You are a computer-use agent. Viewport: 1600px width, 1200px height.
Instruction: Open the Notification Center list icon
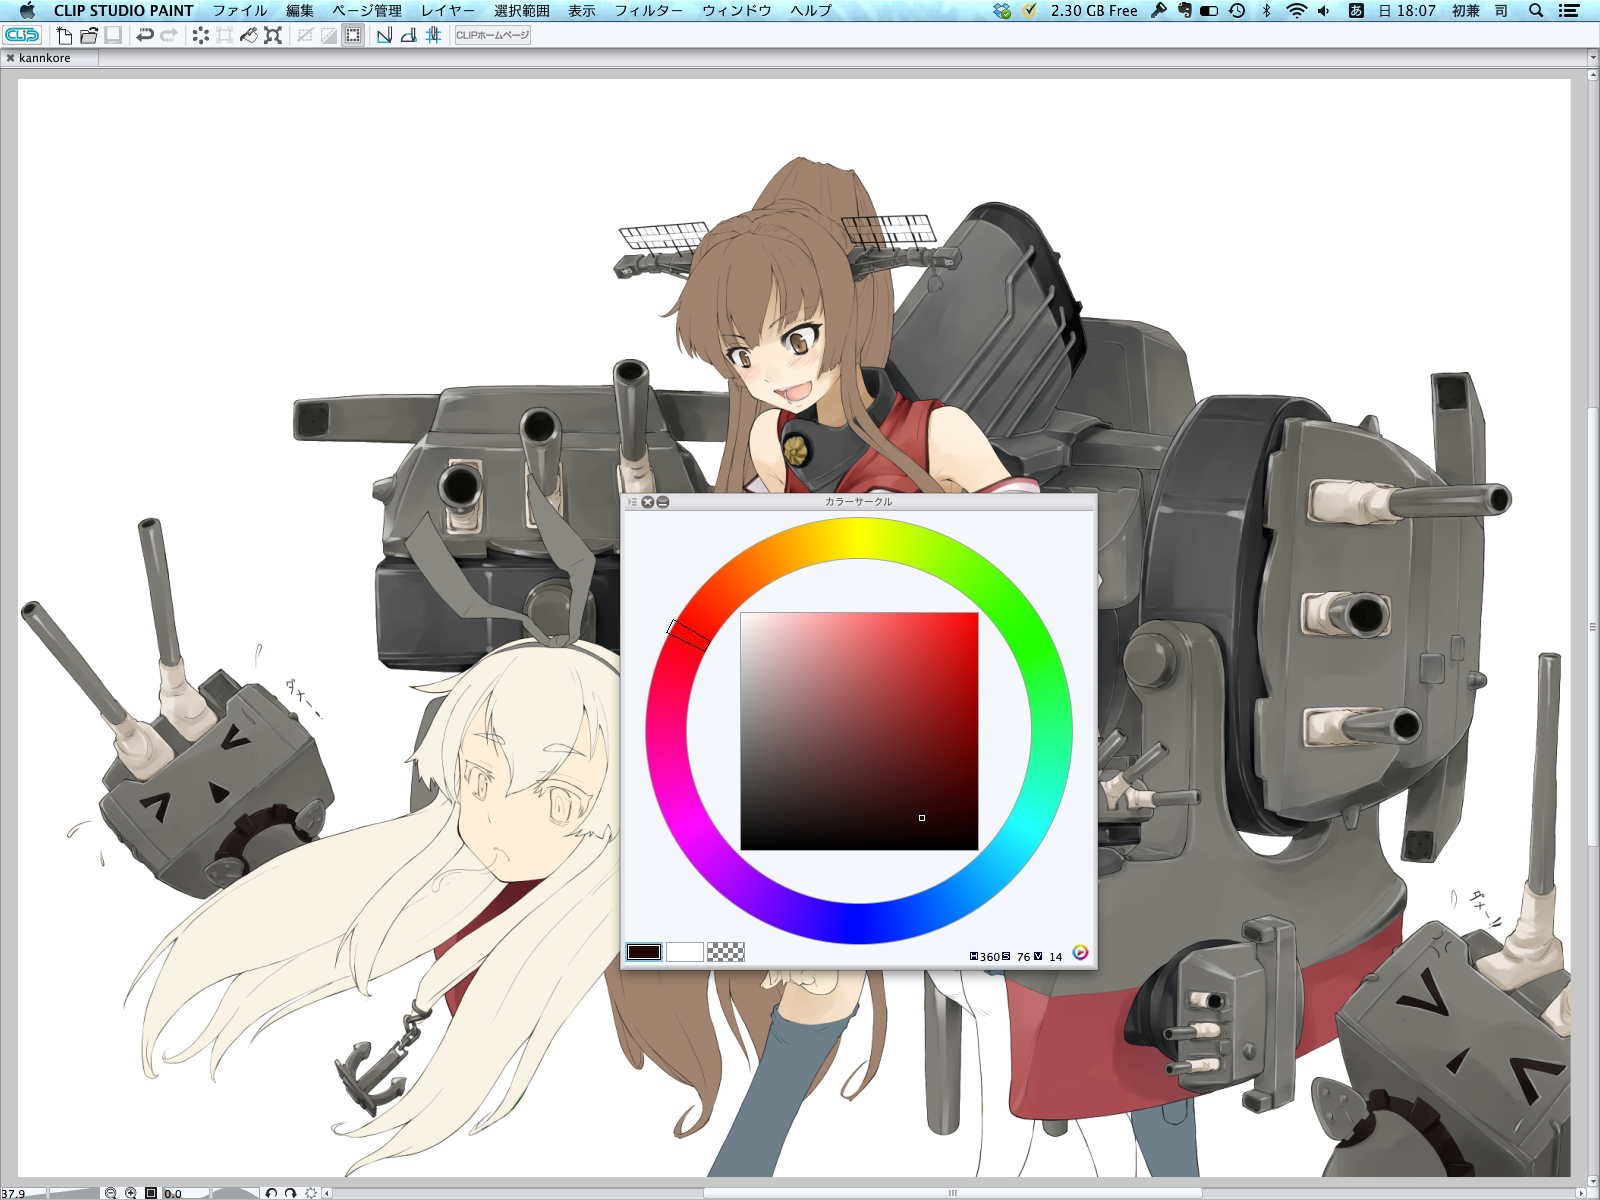(1569, 11)
